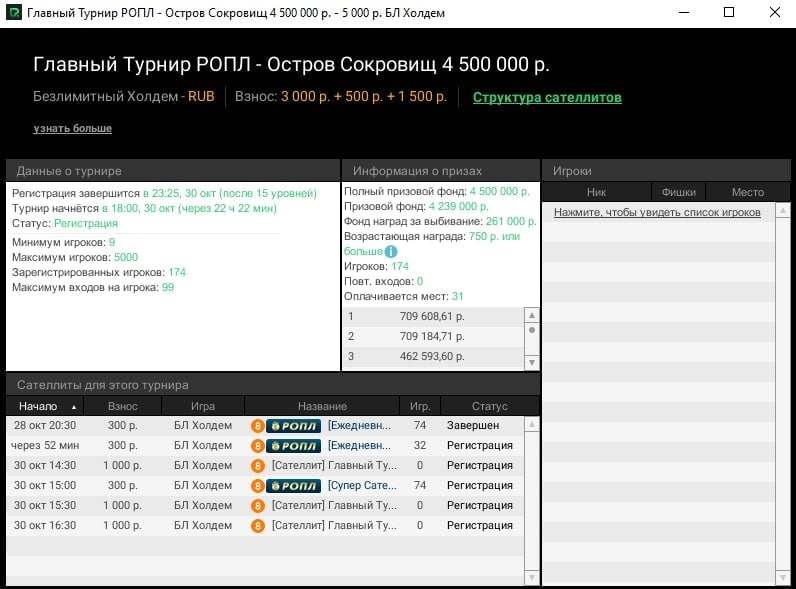Open the 'Структура сателлитов' link
The width and height of the screenshot is (796, 589).
(547, 97)
